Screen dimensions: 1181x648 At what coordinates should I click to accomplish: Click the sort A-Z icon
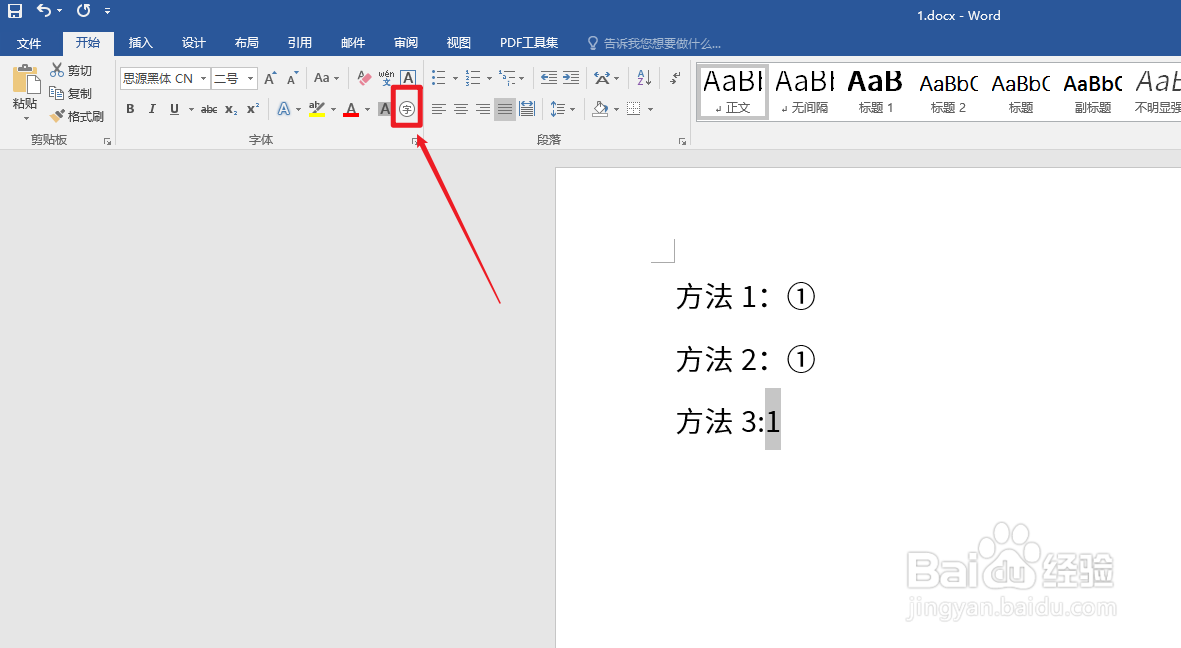(644, 78)
